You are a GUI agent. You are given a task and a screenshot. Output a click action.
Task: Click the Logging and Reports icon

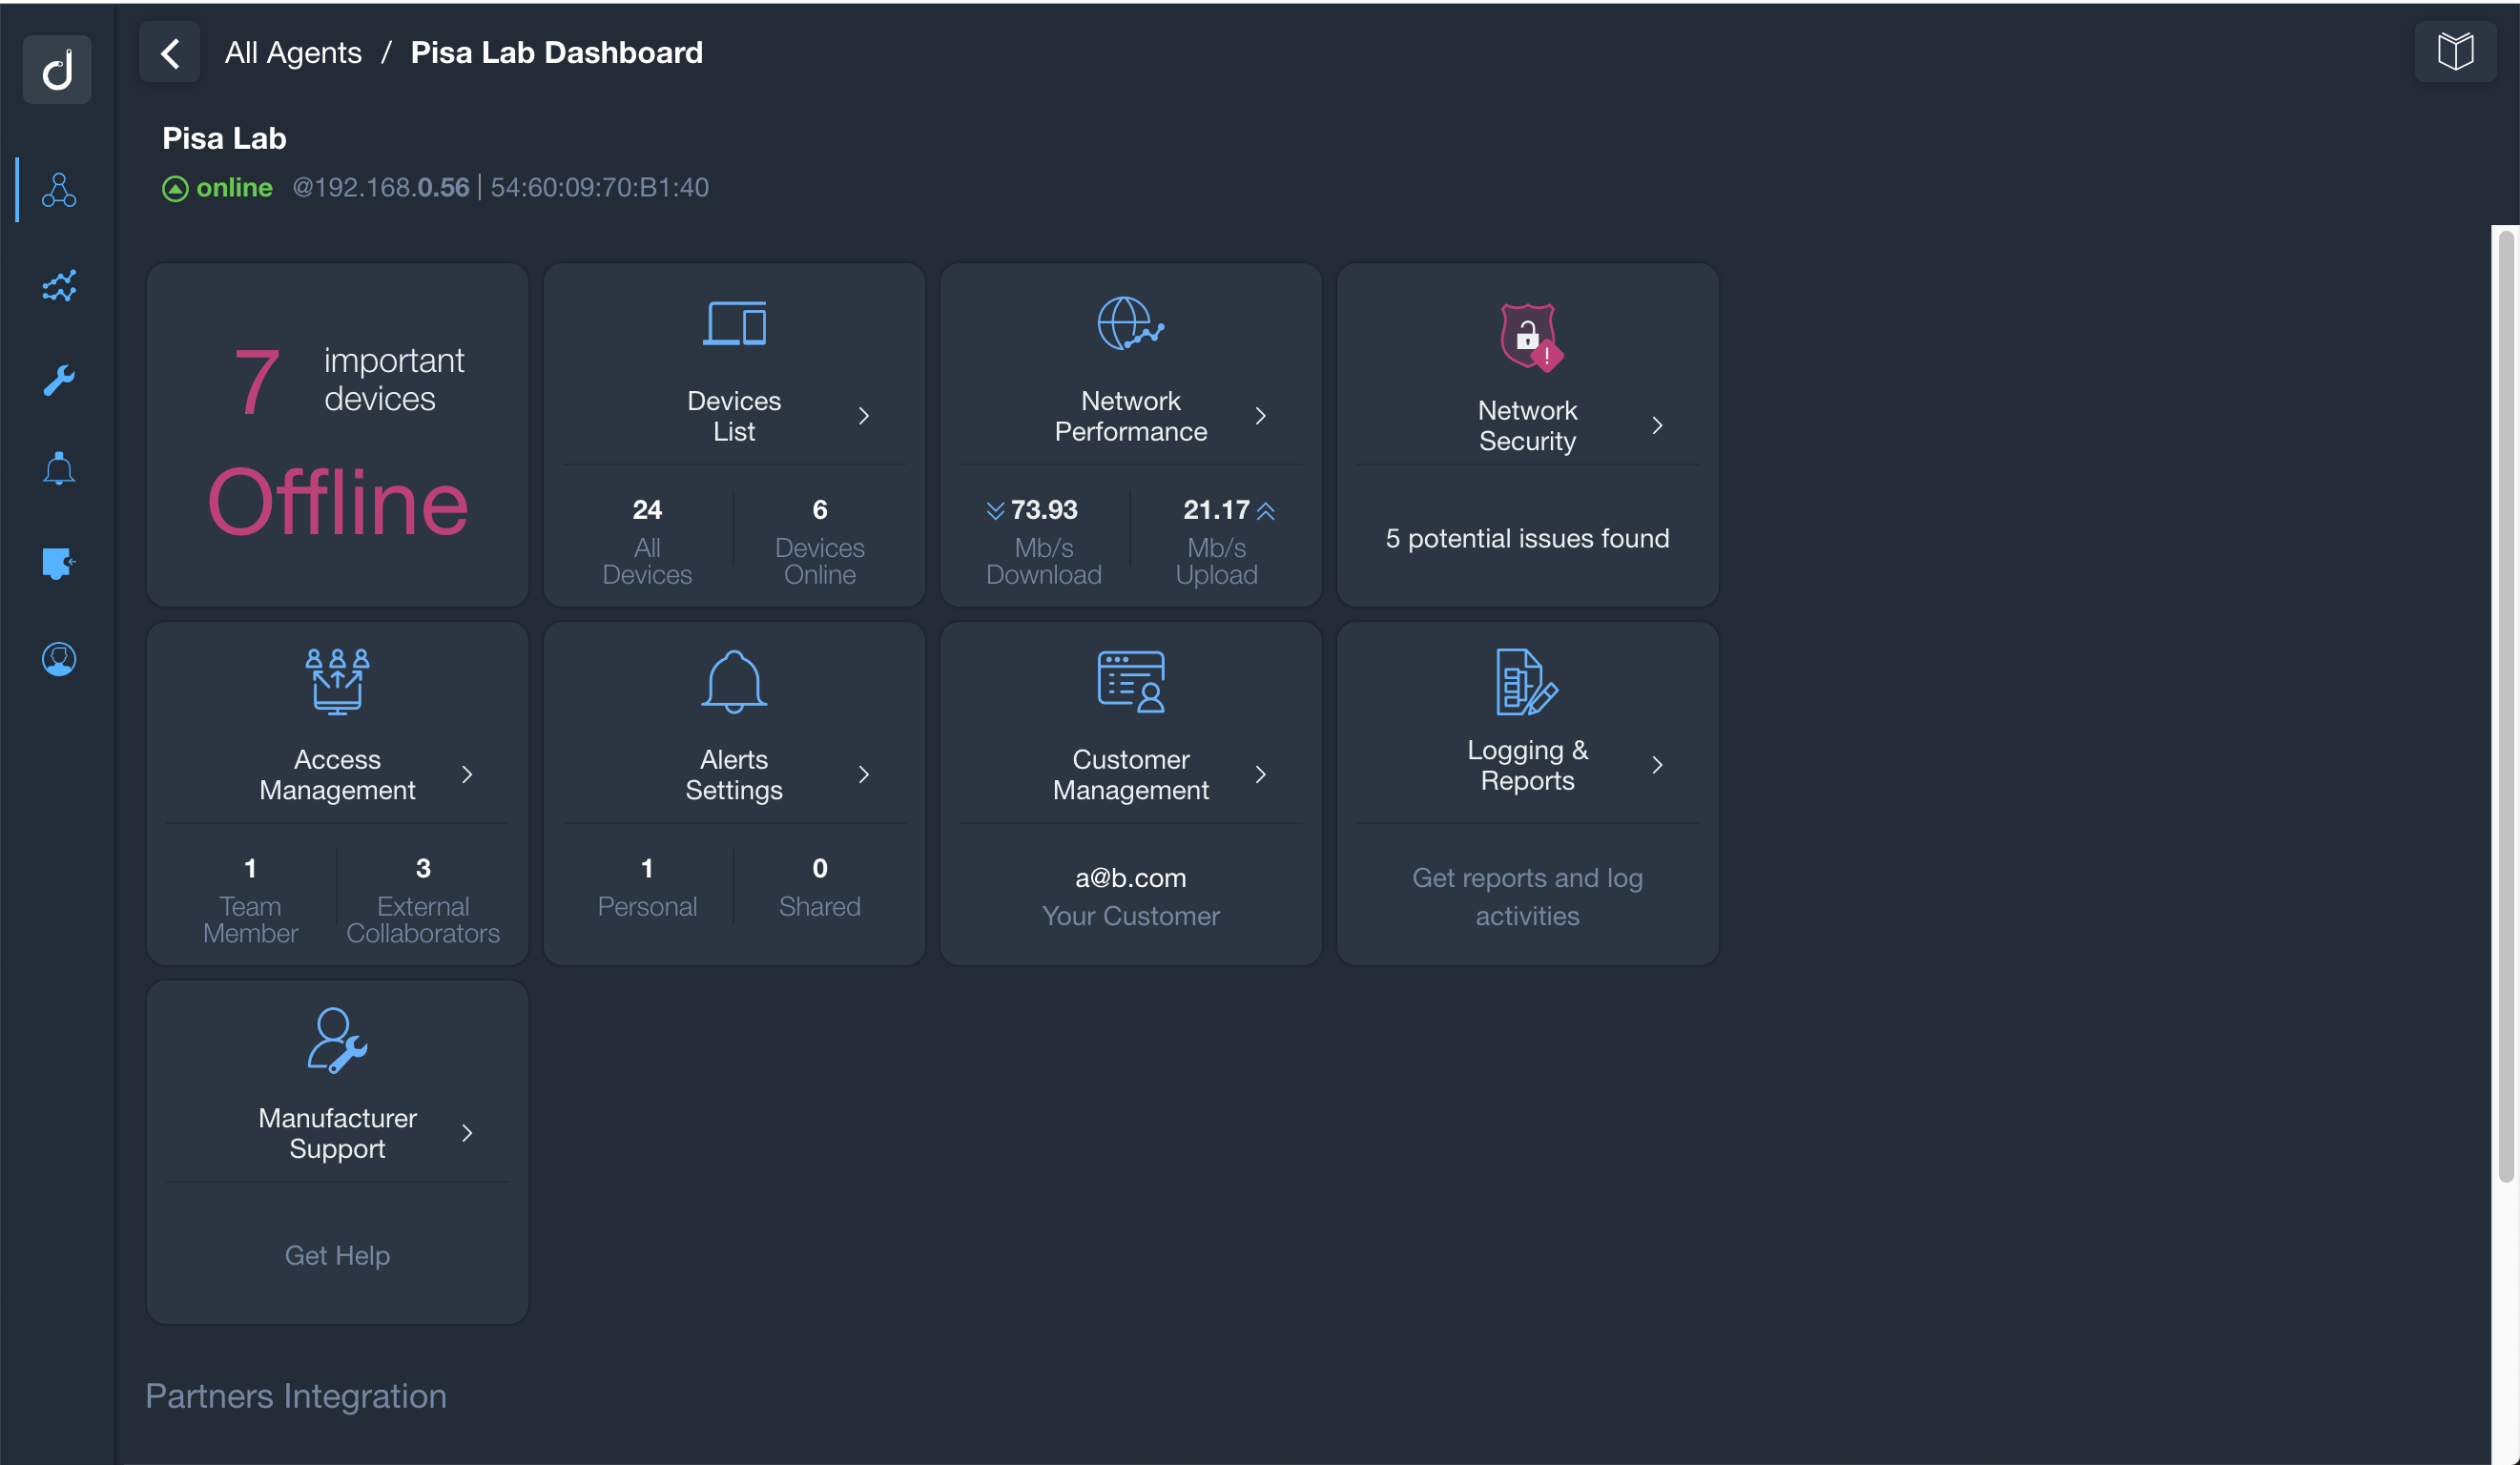coord(1526,682)
